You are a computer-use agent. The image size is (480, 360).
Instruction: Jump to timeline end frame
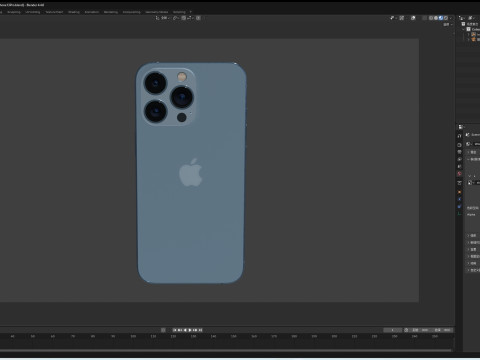pyautogui.click(x=200, y=330)
